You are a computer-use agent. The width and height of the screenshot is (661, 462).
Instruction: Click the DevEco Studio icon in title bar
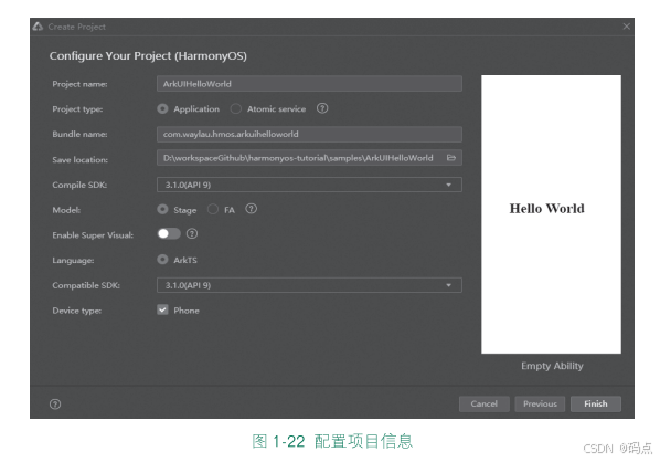(38, 27)
